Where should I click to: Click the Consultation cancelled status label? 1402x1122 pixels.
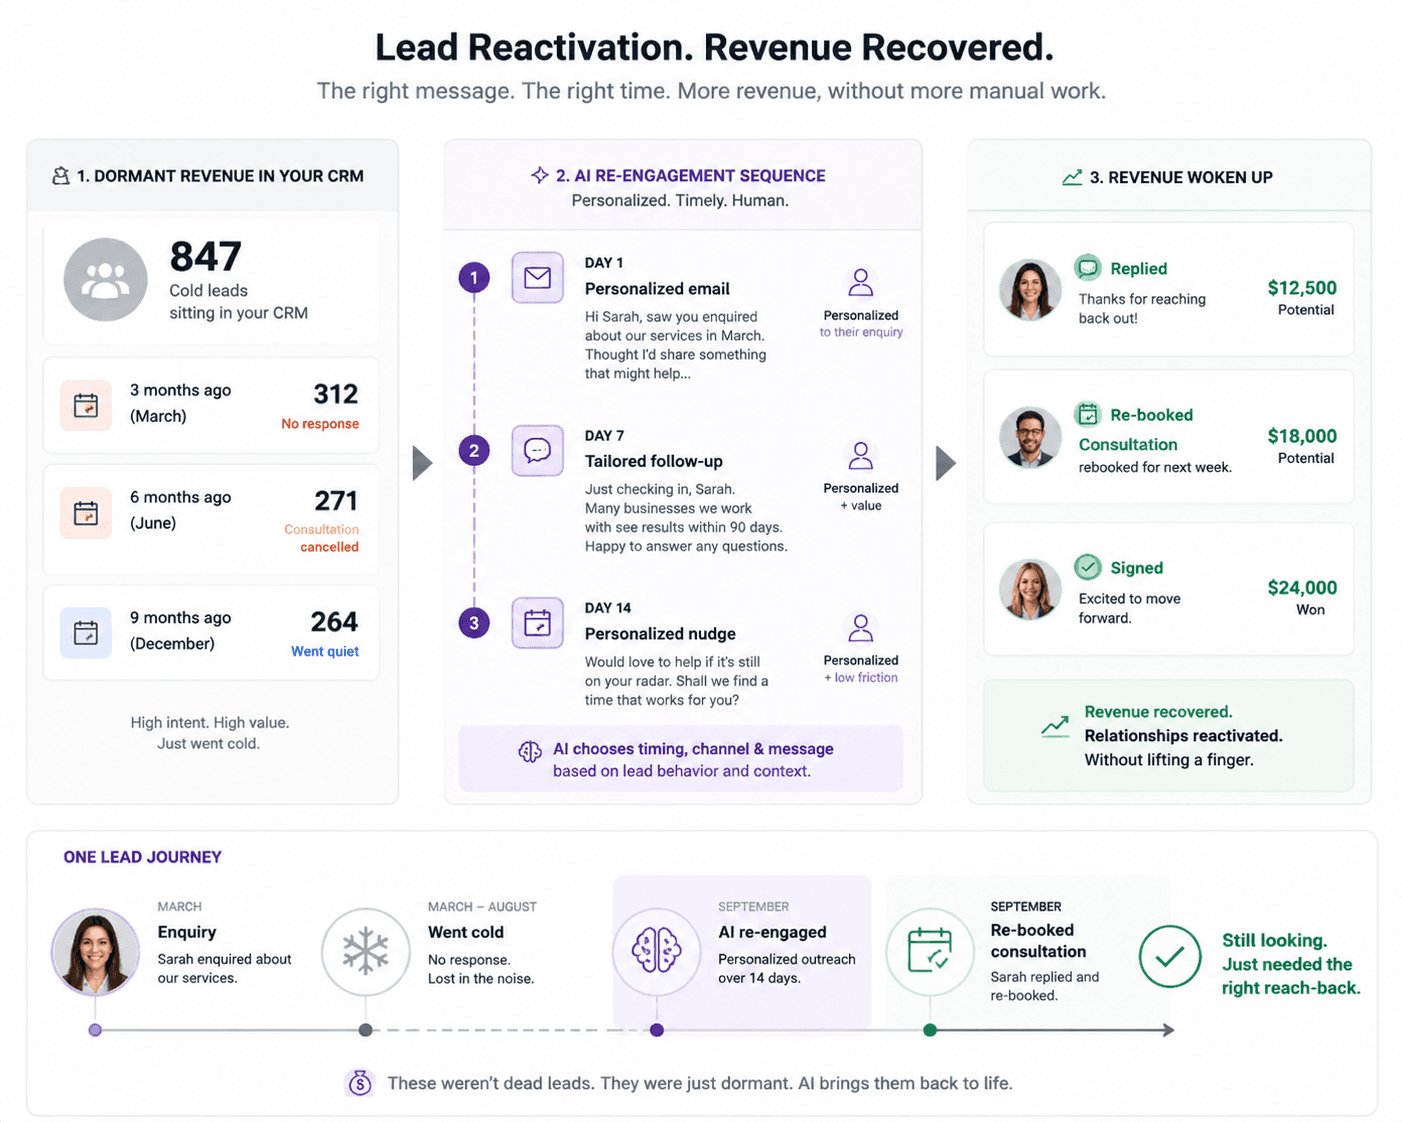coord(322,538)
